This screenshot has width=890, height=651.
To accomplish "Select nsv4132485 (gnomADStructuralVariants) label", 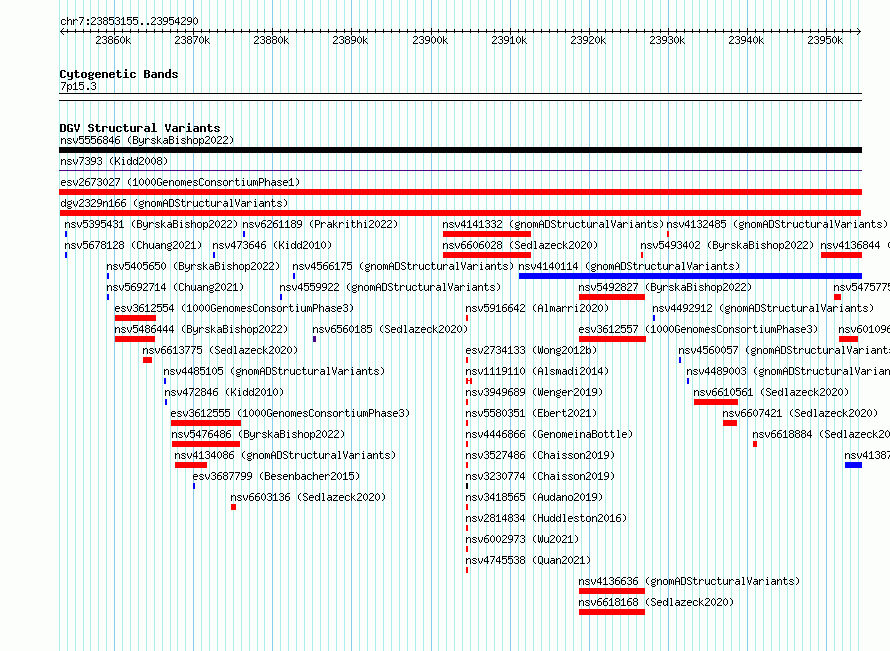I will click(x=777, y=224).
